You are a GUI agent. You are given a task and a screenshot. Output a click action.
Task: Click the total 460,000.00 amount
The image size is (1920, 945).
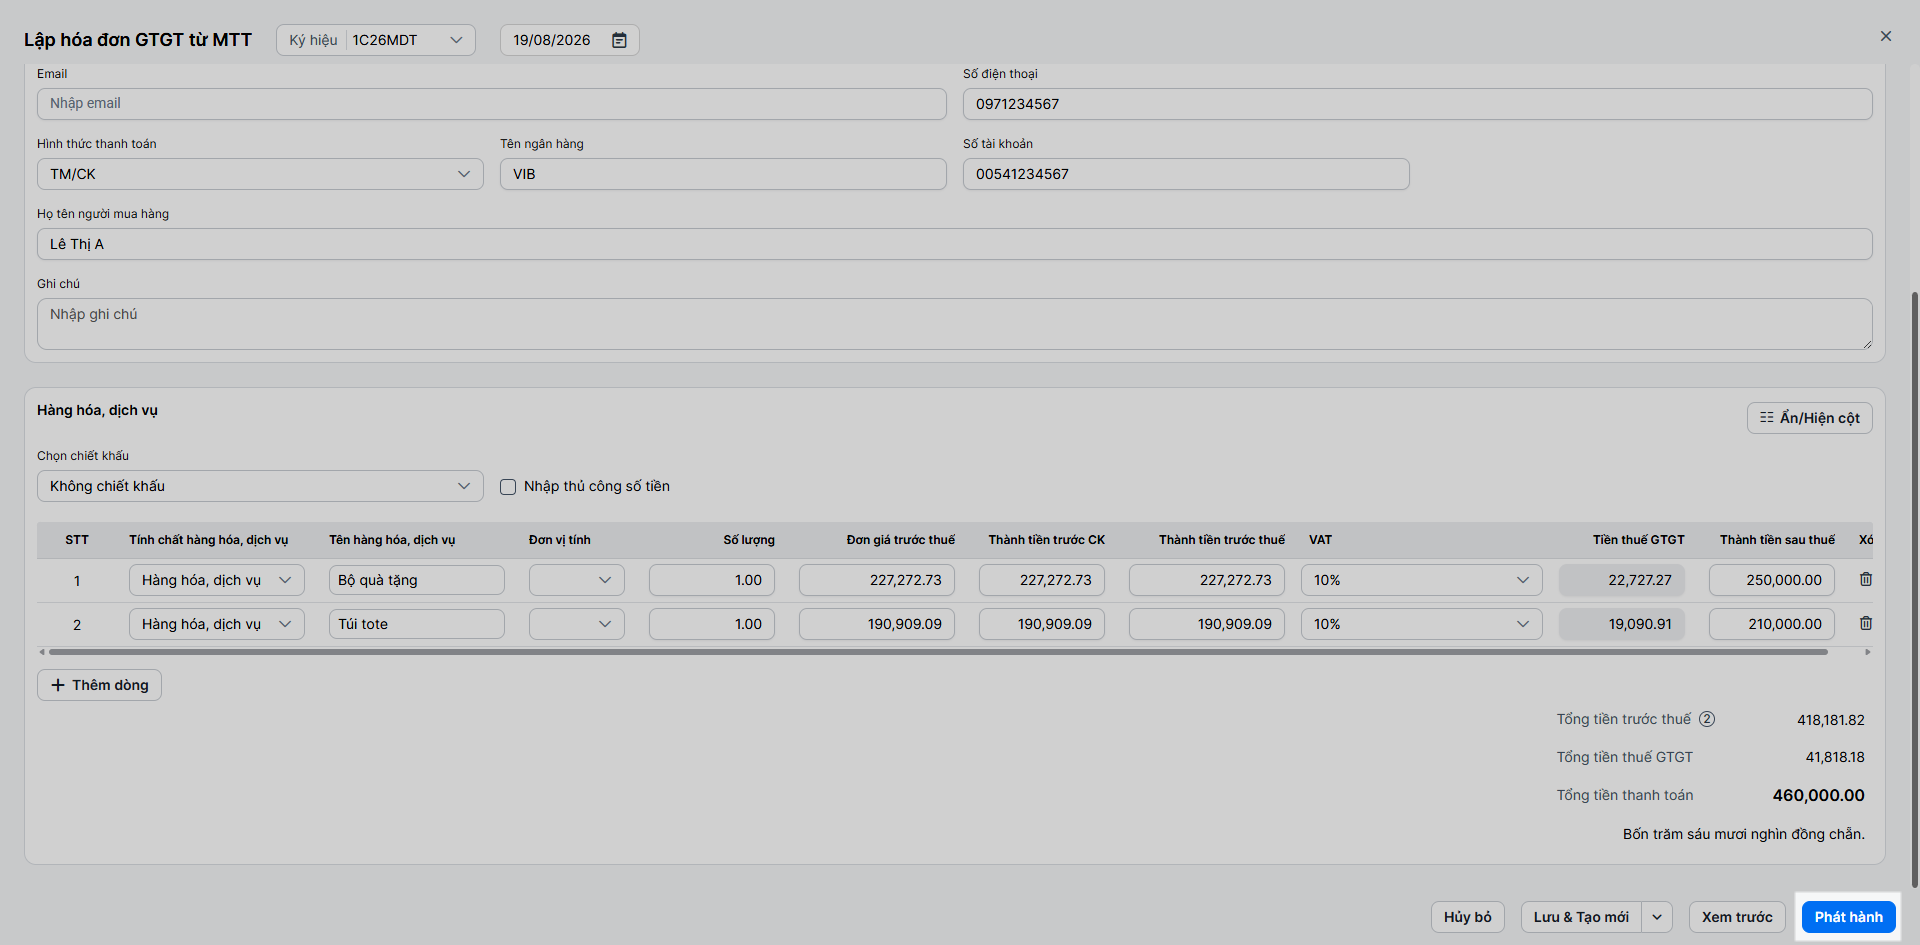(1818, 796)
